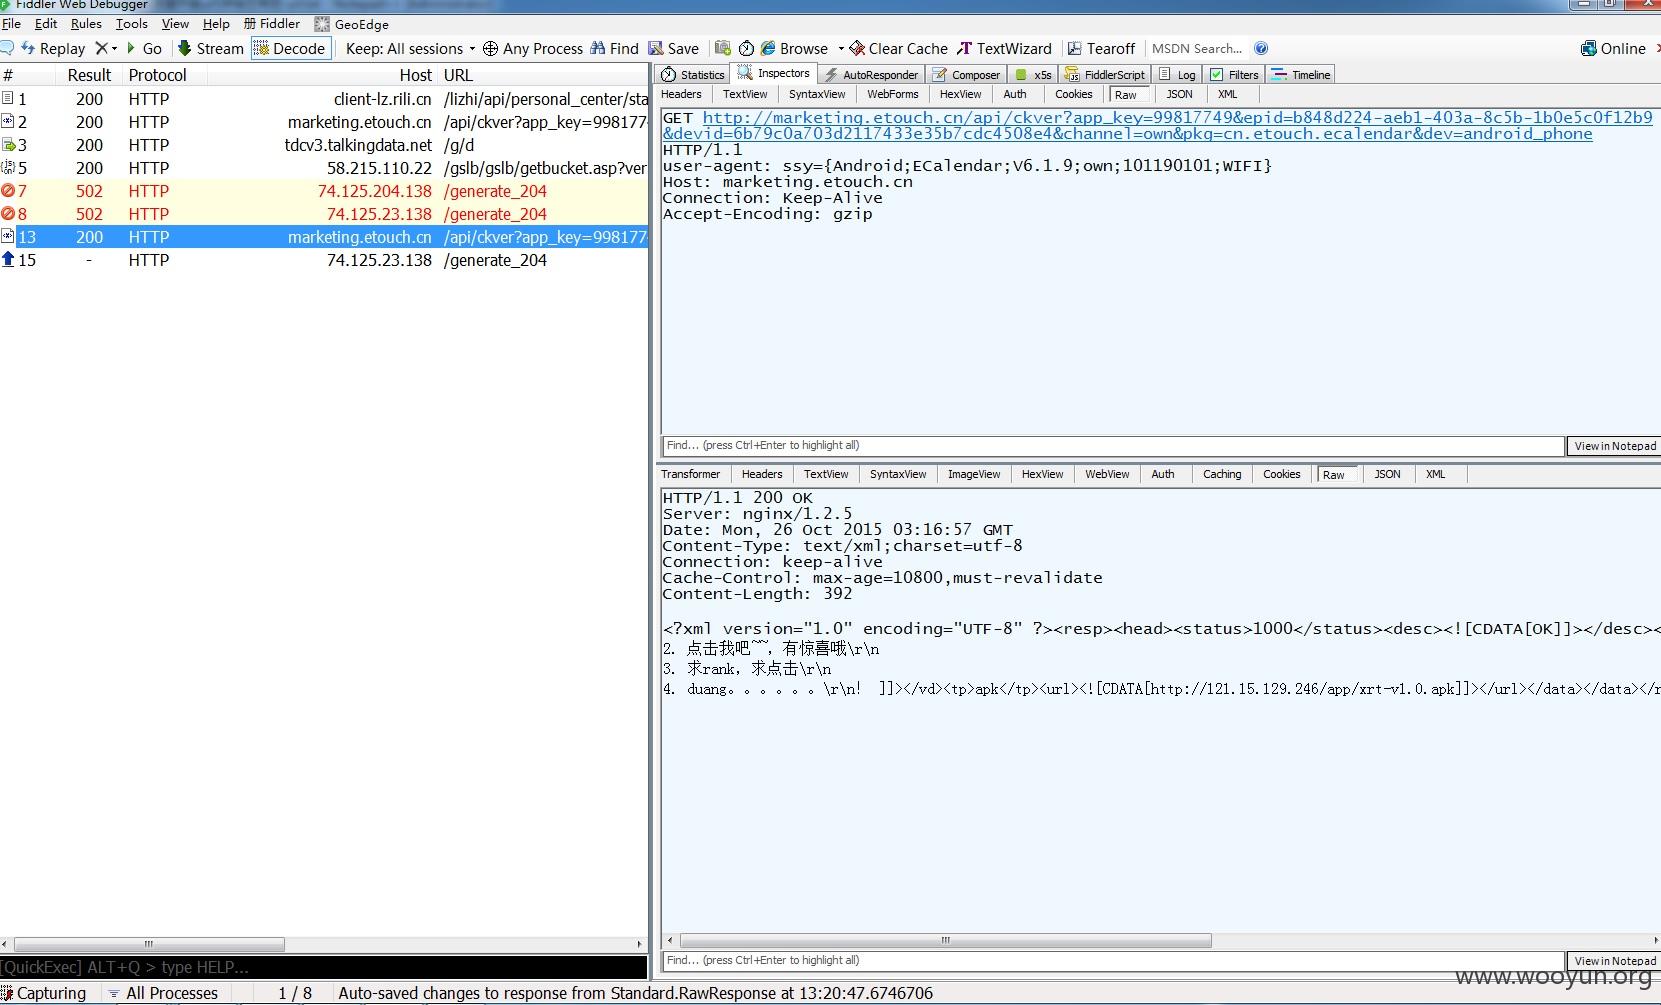Screen dimensions: 1661x1005
Task: Open the Remove sessions X dropdown
Action: coord(106,48)
